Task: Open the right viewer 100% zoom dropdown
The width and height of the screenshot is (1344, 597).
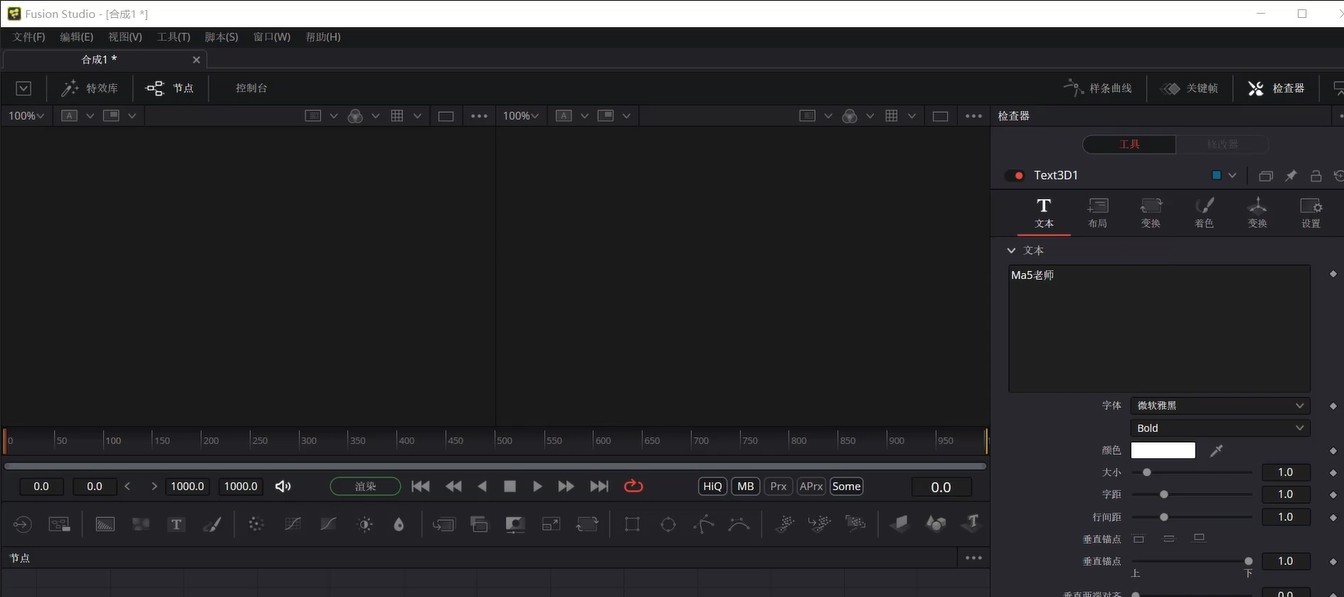Action: tap(523, 116)
